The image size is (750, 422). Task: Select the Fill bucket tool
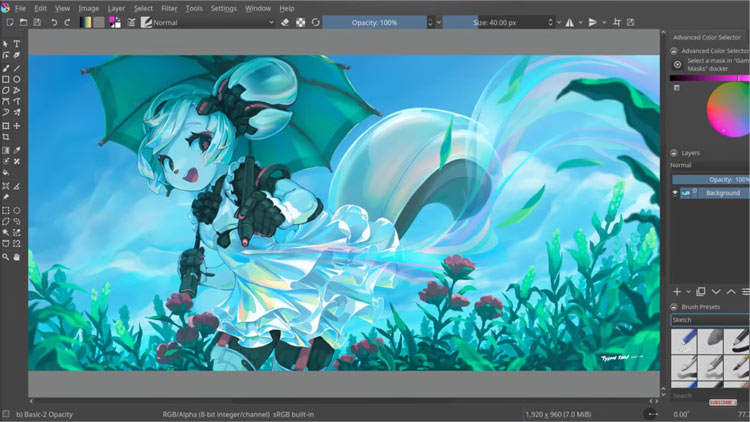(5, 173)
